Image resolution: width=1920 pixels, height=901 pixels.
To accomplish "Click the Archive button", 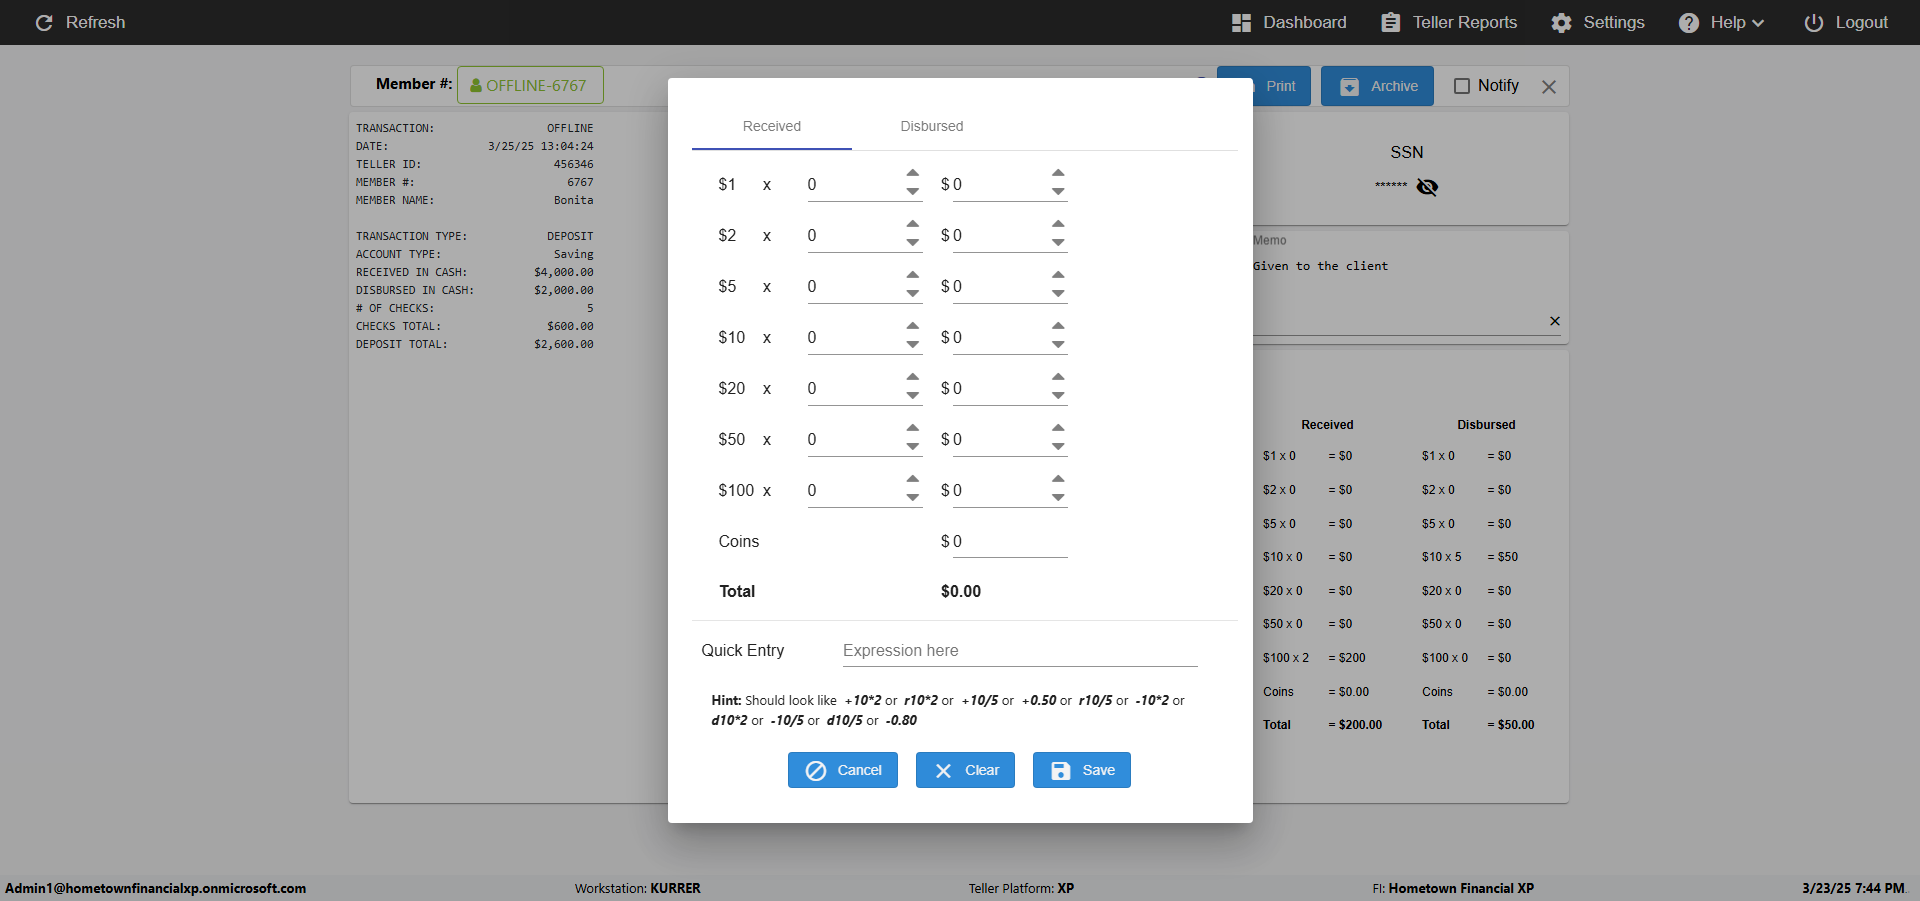I will tap(1377, 86).
